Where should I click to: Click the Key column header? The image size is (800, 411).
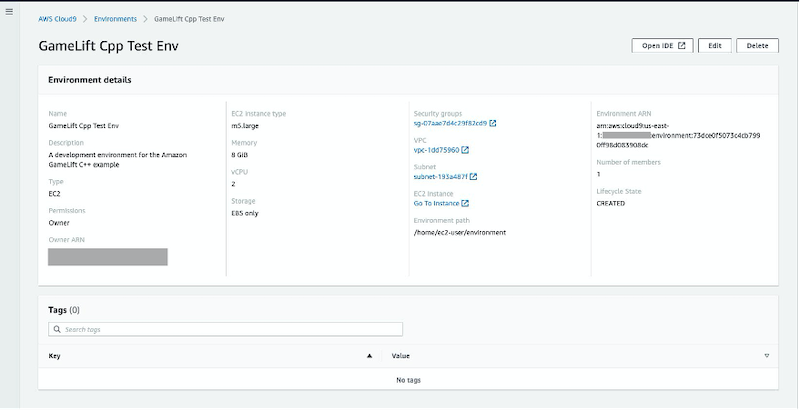(x=54, y=356)
